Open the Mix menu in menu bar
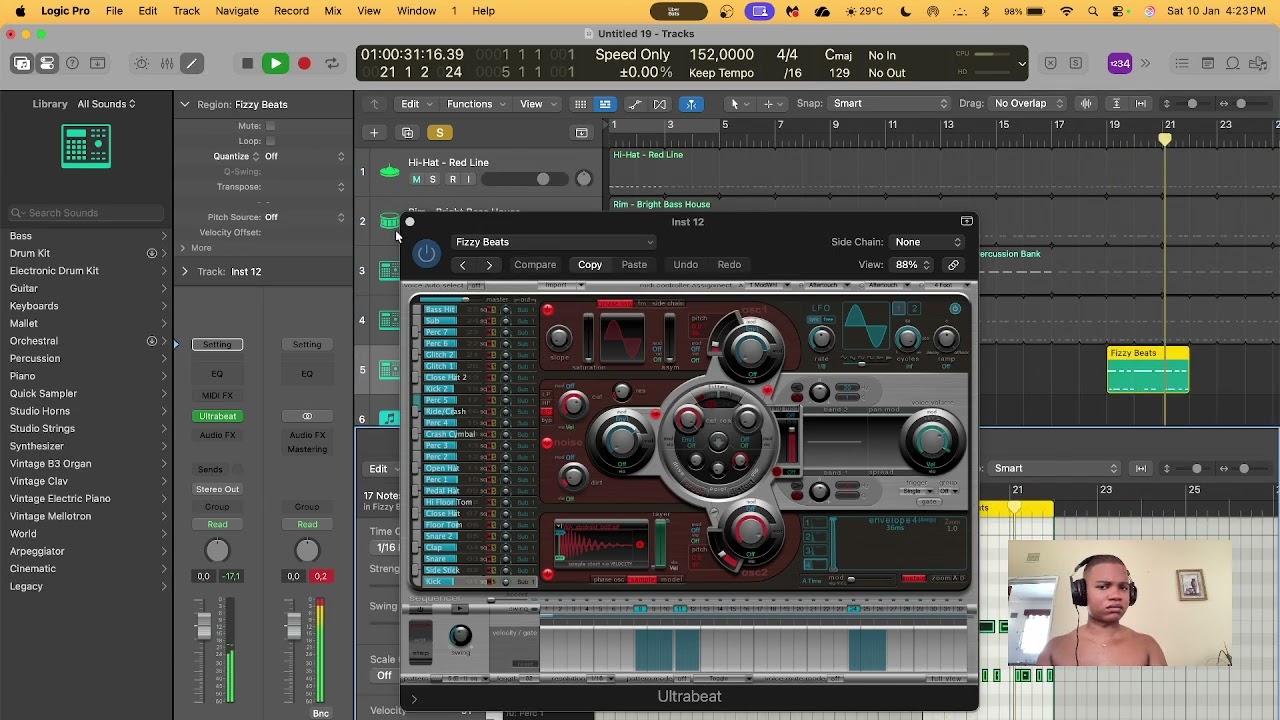This screenshot has width=1280, height=720. tap(333, 11)
